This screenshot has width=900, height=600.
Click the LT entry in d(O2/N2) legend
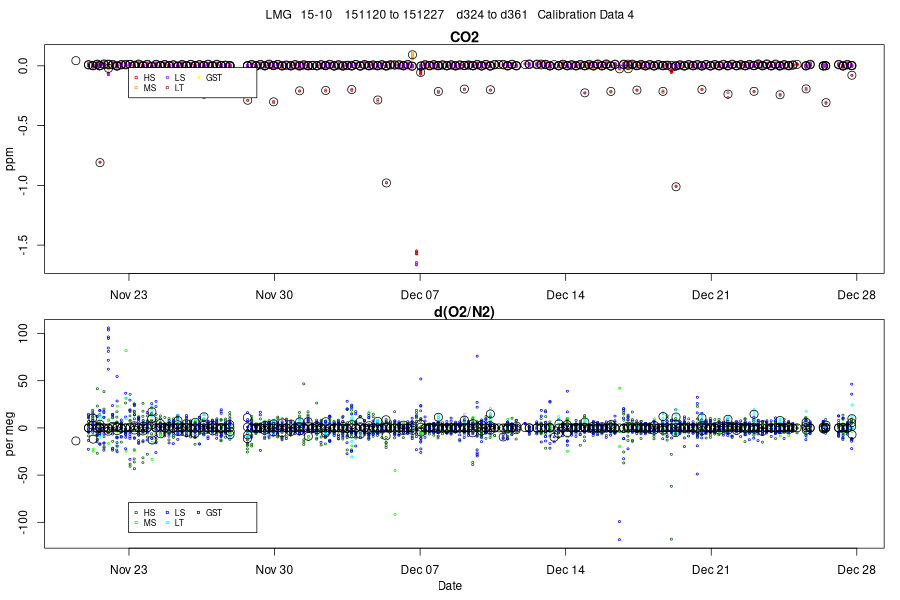(174, 523)
